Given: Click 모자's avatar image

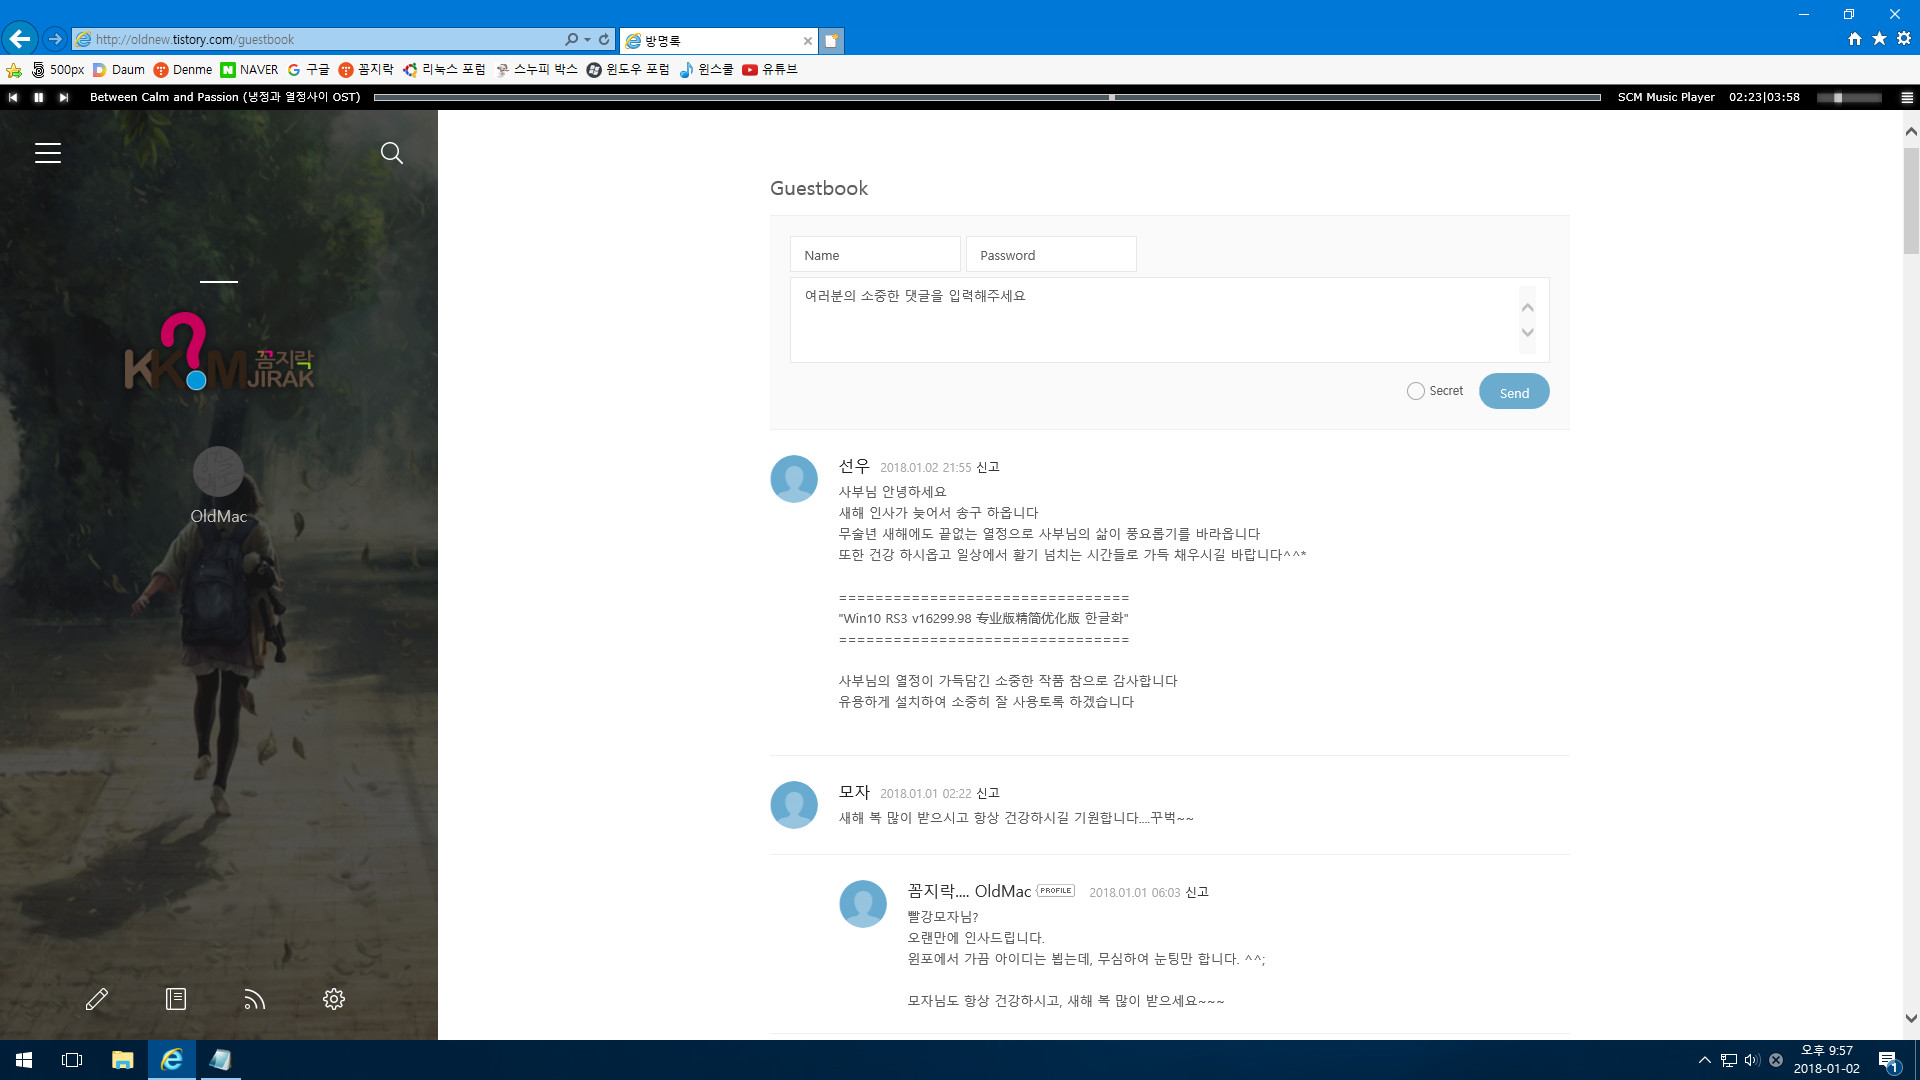Looking at the screenshot, I should click(x=794, y=805).
